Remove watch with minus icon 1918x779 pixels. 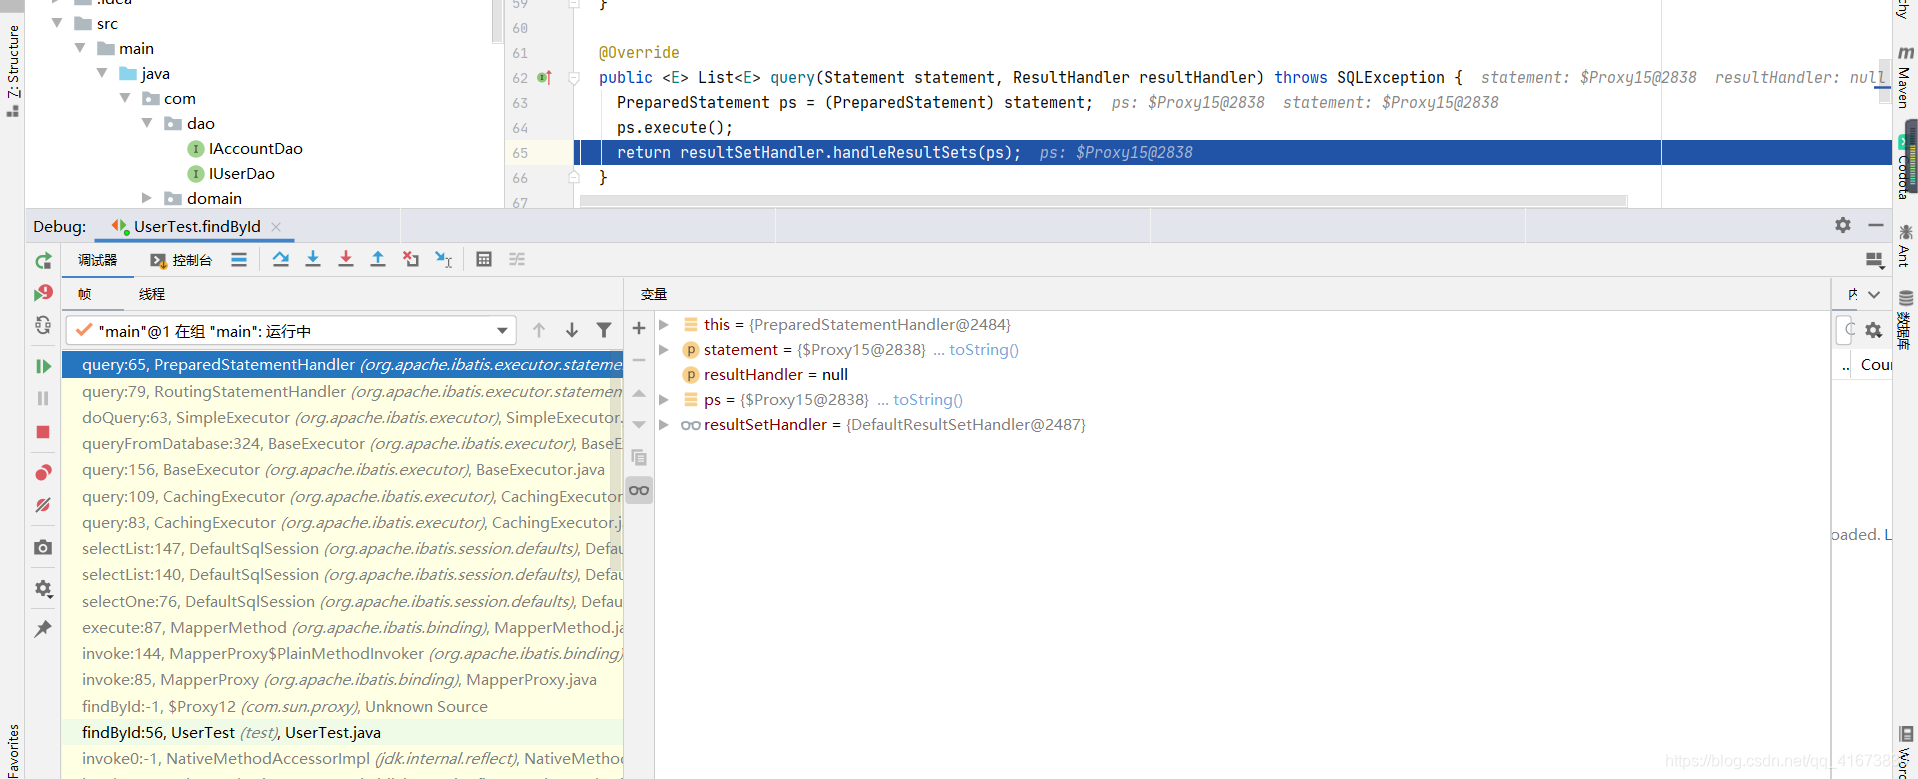[x=639, y=360]
